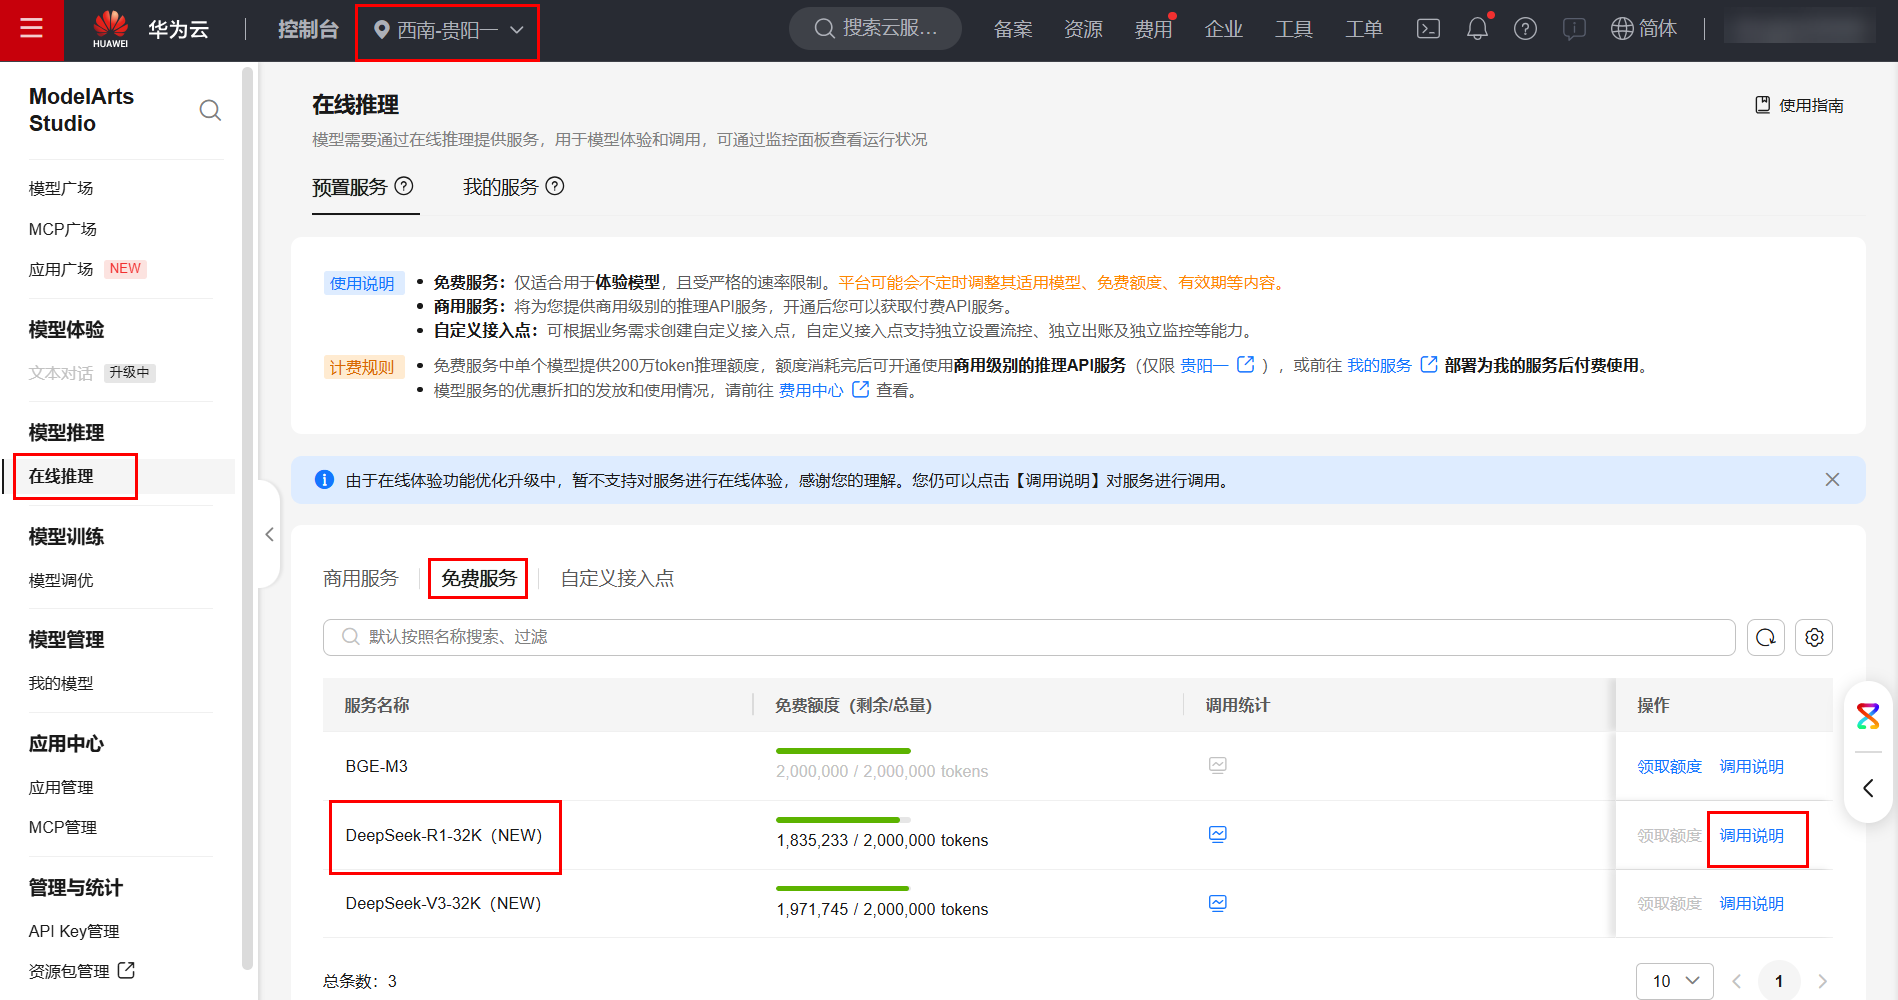Switch to 自定义接入点 tab
The image size is (1898, 1000).
click(x=617, y=578)
